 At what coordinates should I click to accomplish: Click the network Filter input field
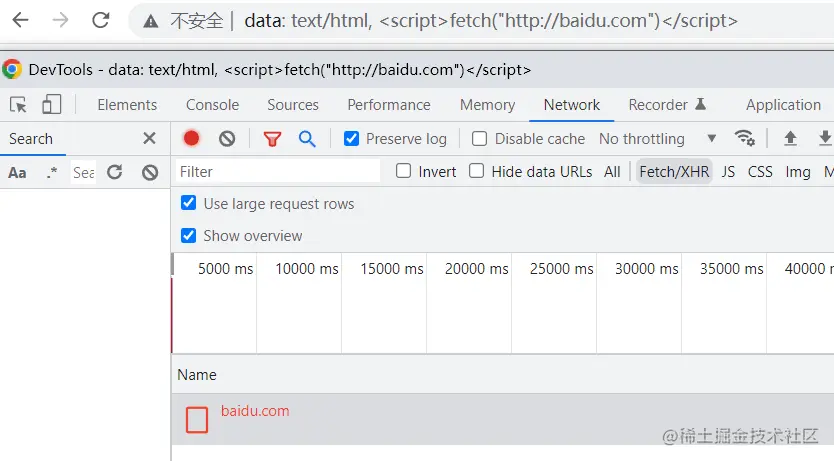(278, 171)
